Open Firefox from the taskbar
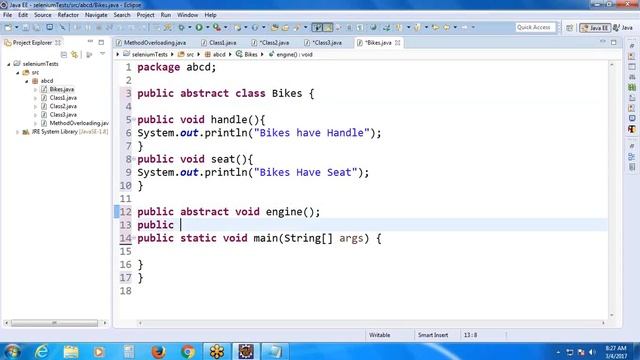The width and height of the screenshot is (640, 360). [x=158, y=351]
